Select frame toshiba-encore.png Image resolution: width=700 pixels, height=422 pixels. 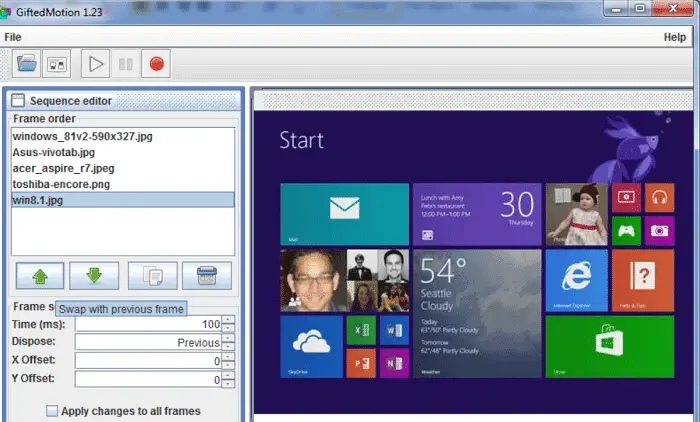point(123,184)
